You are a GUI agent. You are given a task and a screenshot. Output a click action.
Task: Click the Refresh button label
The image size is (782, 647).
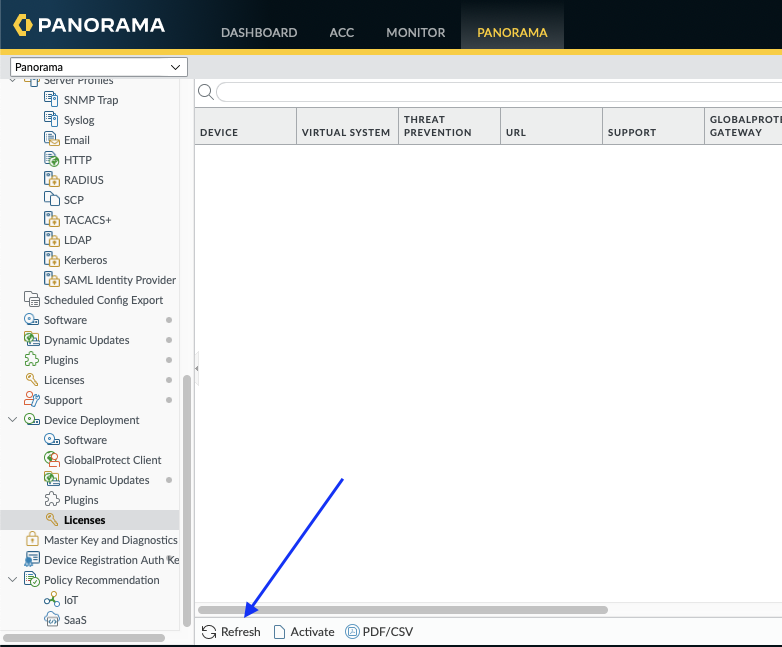coord(240,632)
